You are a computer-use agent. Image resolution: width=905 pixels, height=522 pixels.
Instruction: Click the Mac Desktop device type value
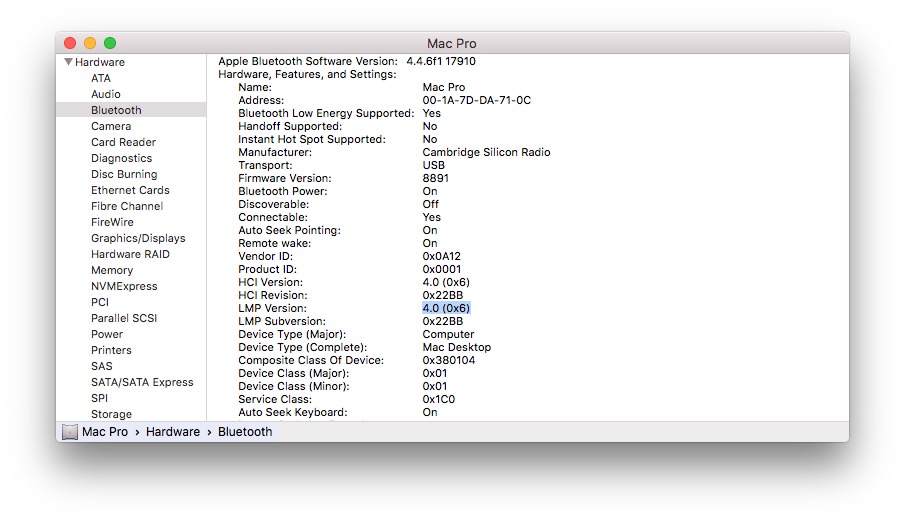pos(457,347)
